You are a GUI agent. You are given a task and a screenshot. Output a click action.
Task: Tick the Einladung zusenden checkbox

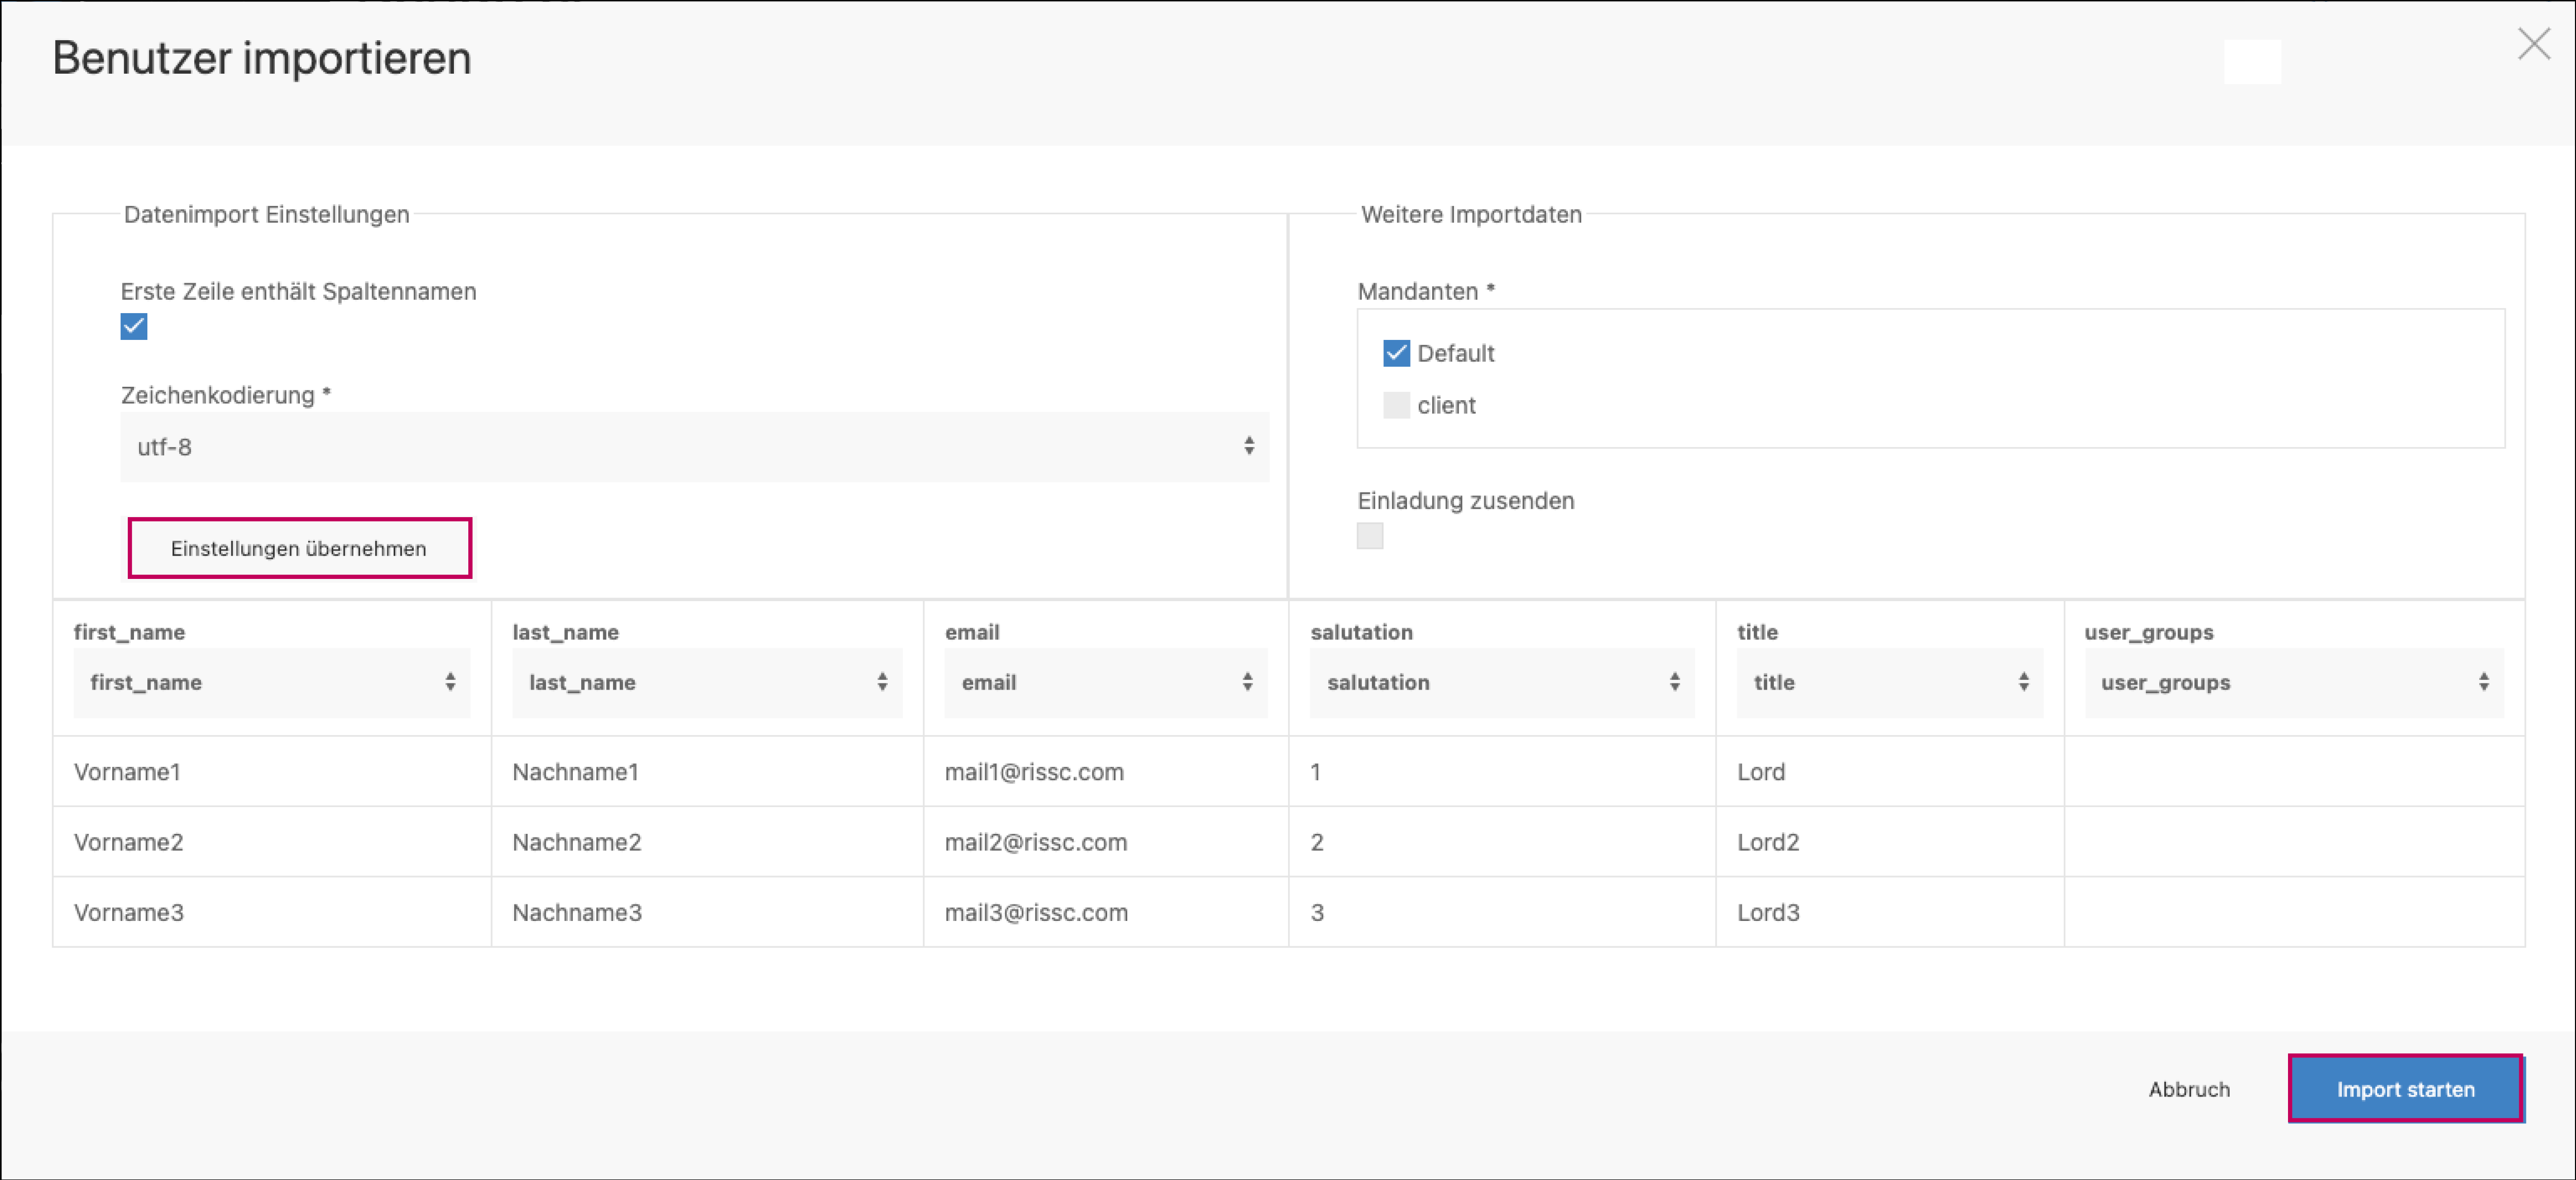pos(1369,536)
